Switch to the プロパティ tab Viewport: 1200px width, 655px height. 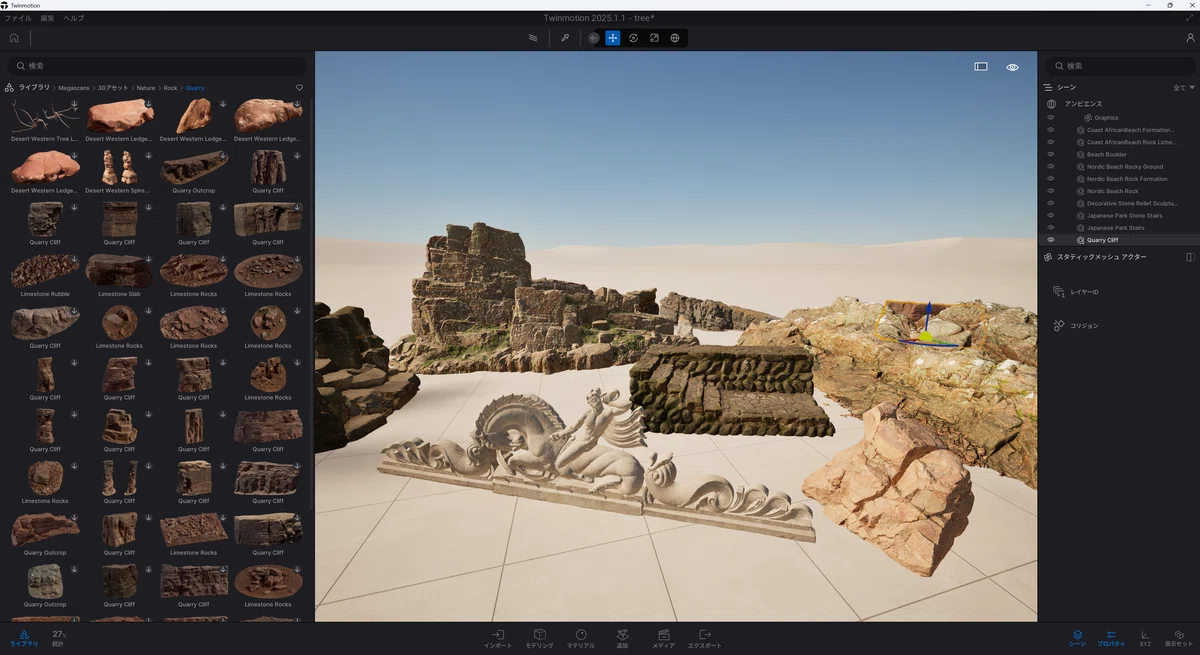1111,638
